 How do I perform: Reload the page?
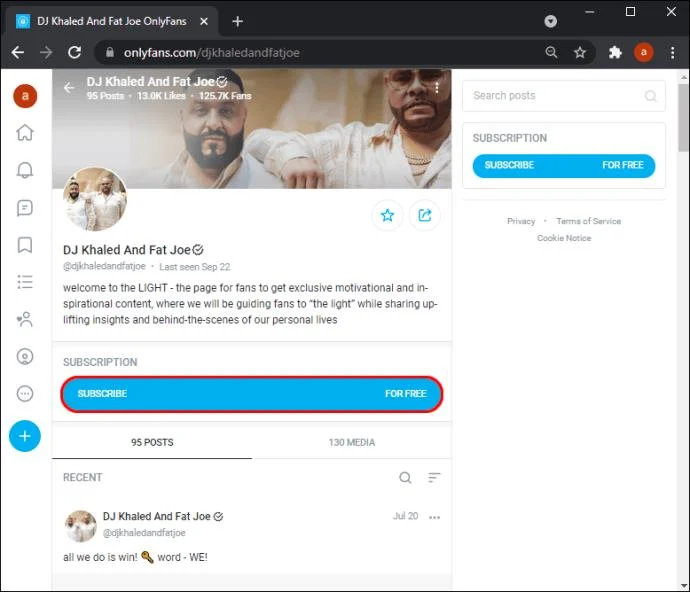74,52
